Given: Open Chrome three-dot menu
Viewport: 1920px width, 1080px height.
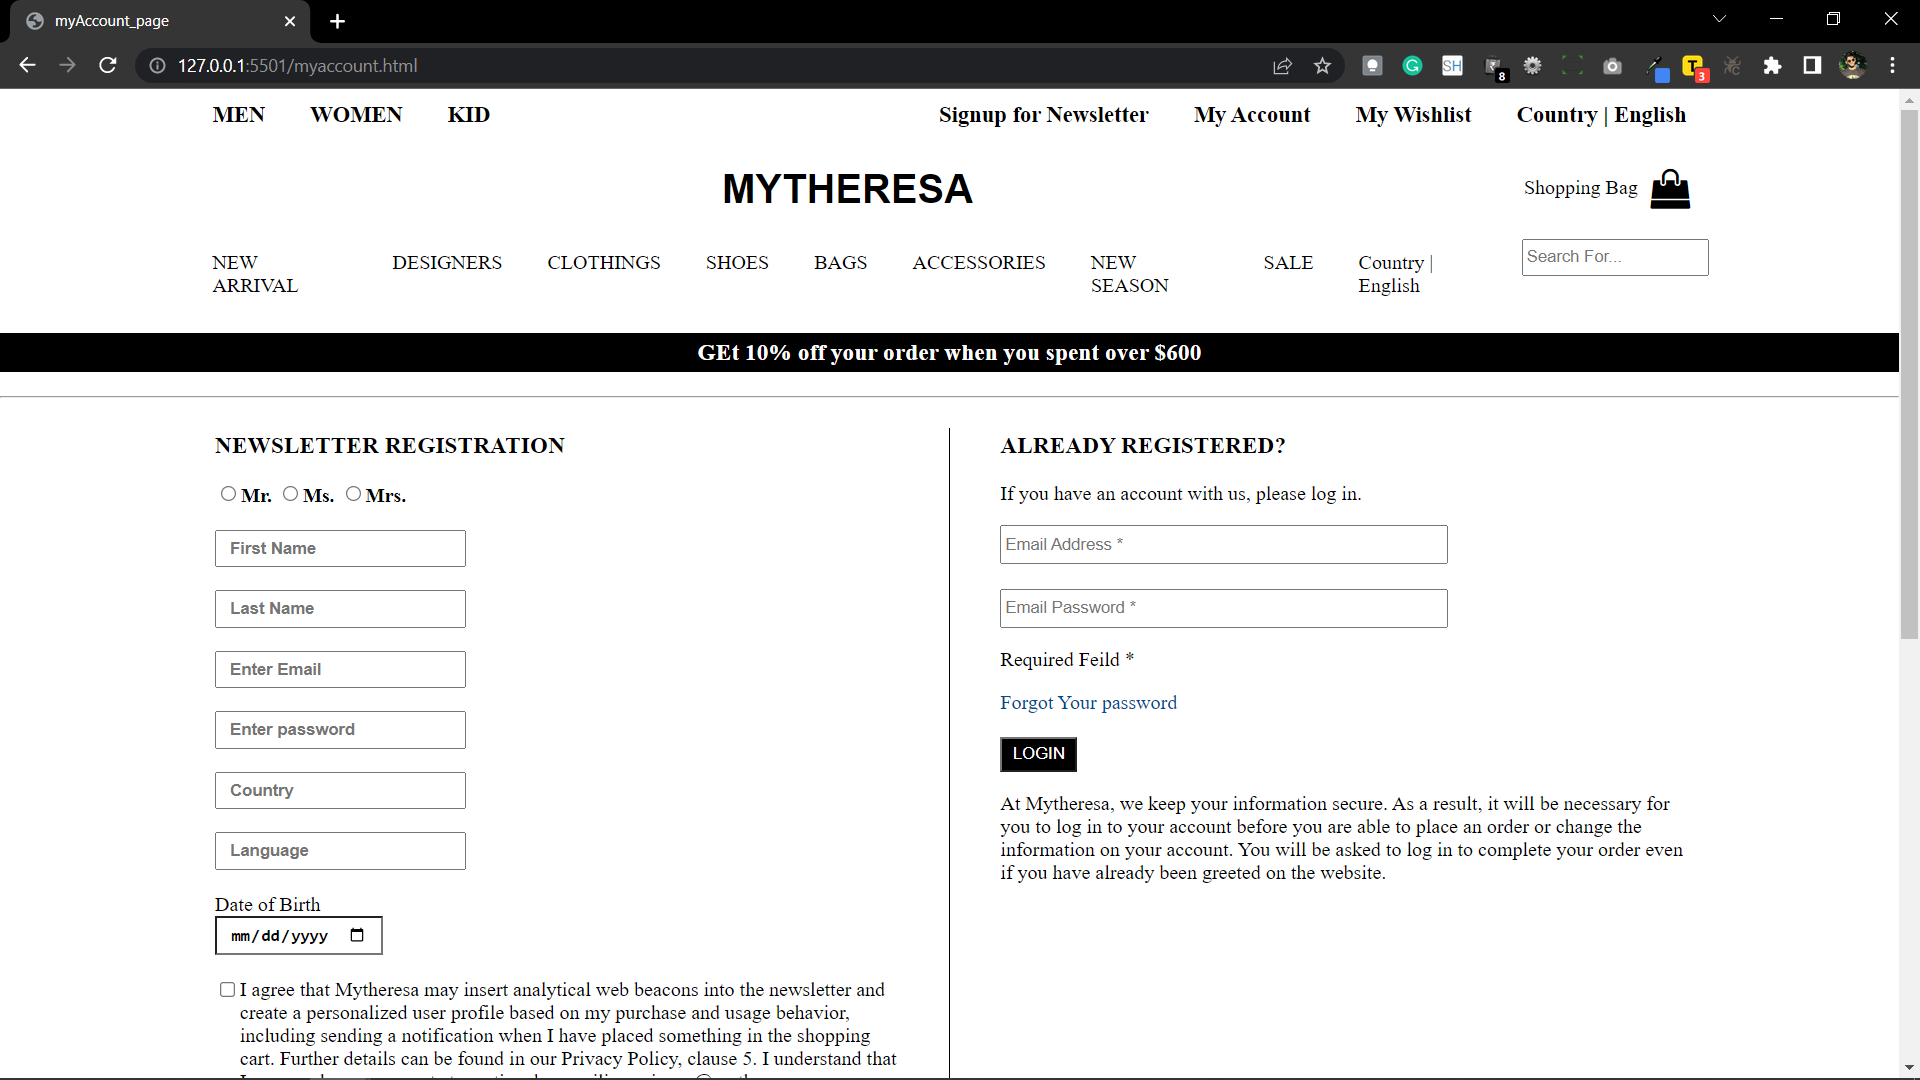Looking at the screenshot, I should [x=1892, y=66].
